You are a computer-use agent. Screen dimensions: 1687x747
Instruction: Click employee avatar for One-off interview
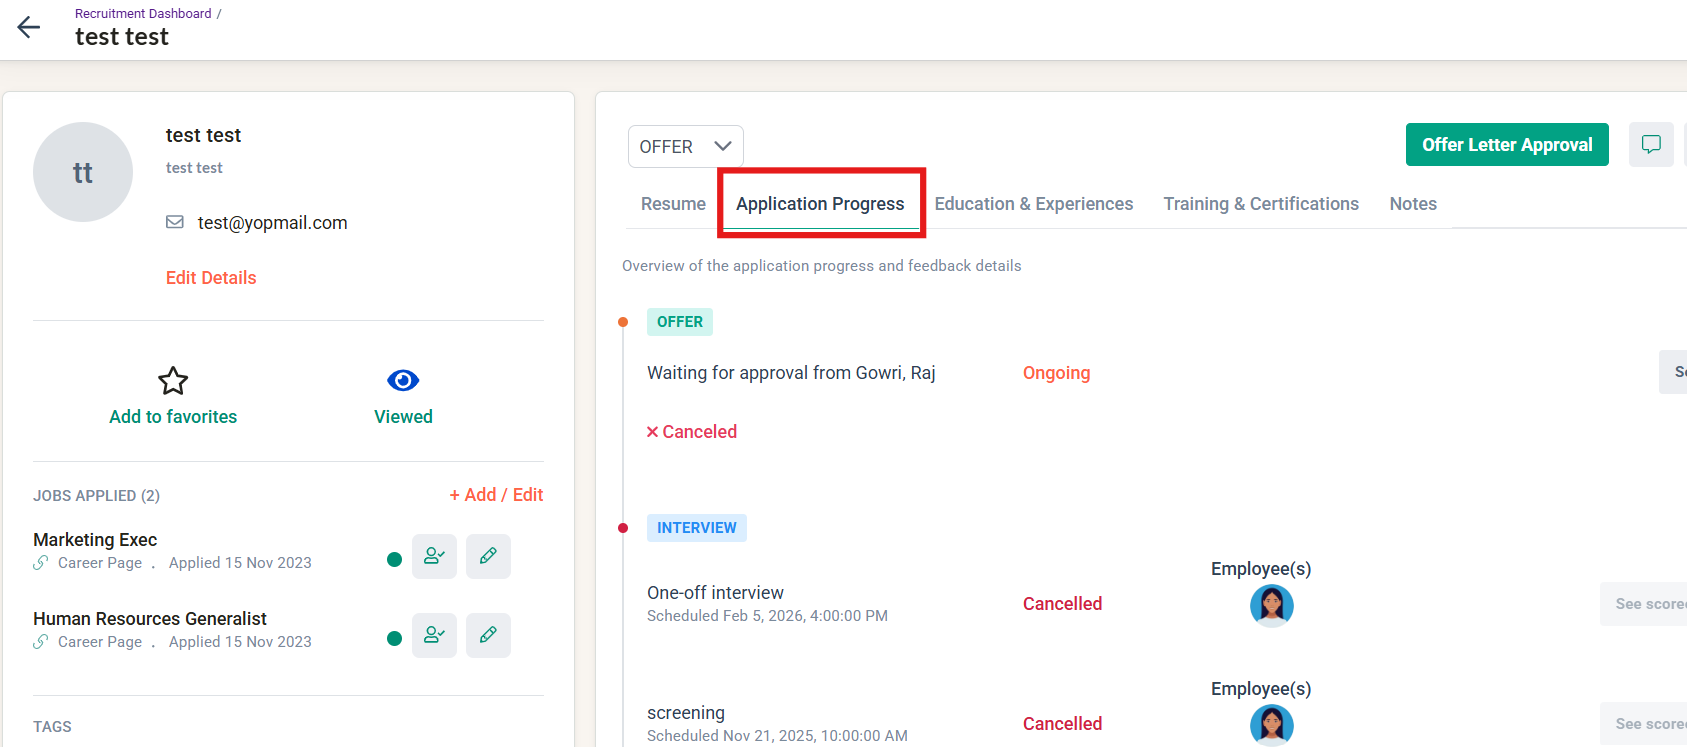1271,605
